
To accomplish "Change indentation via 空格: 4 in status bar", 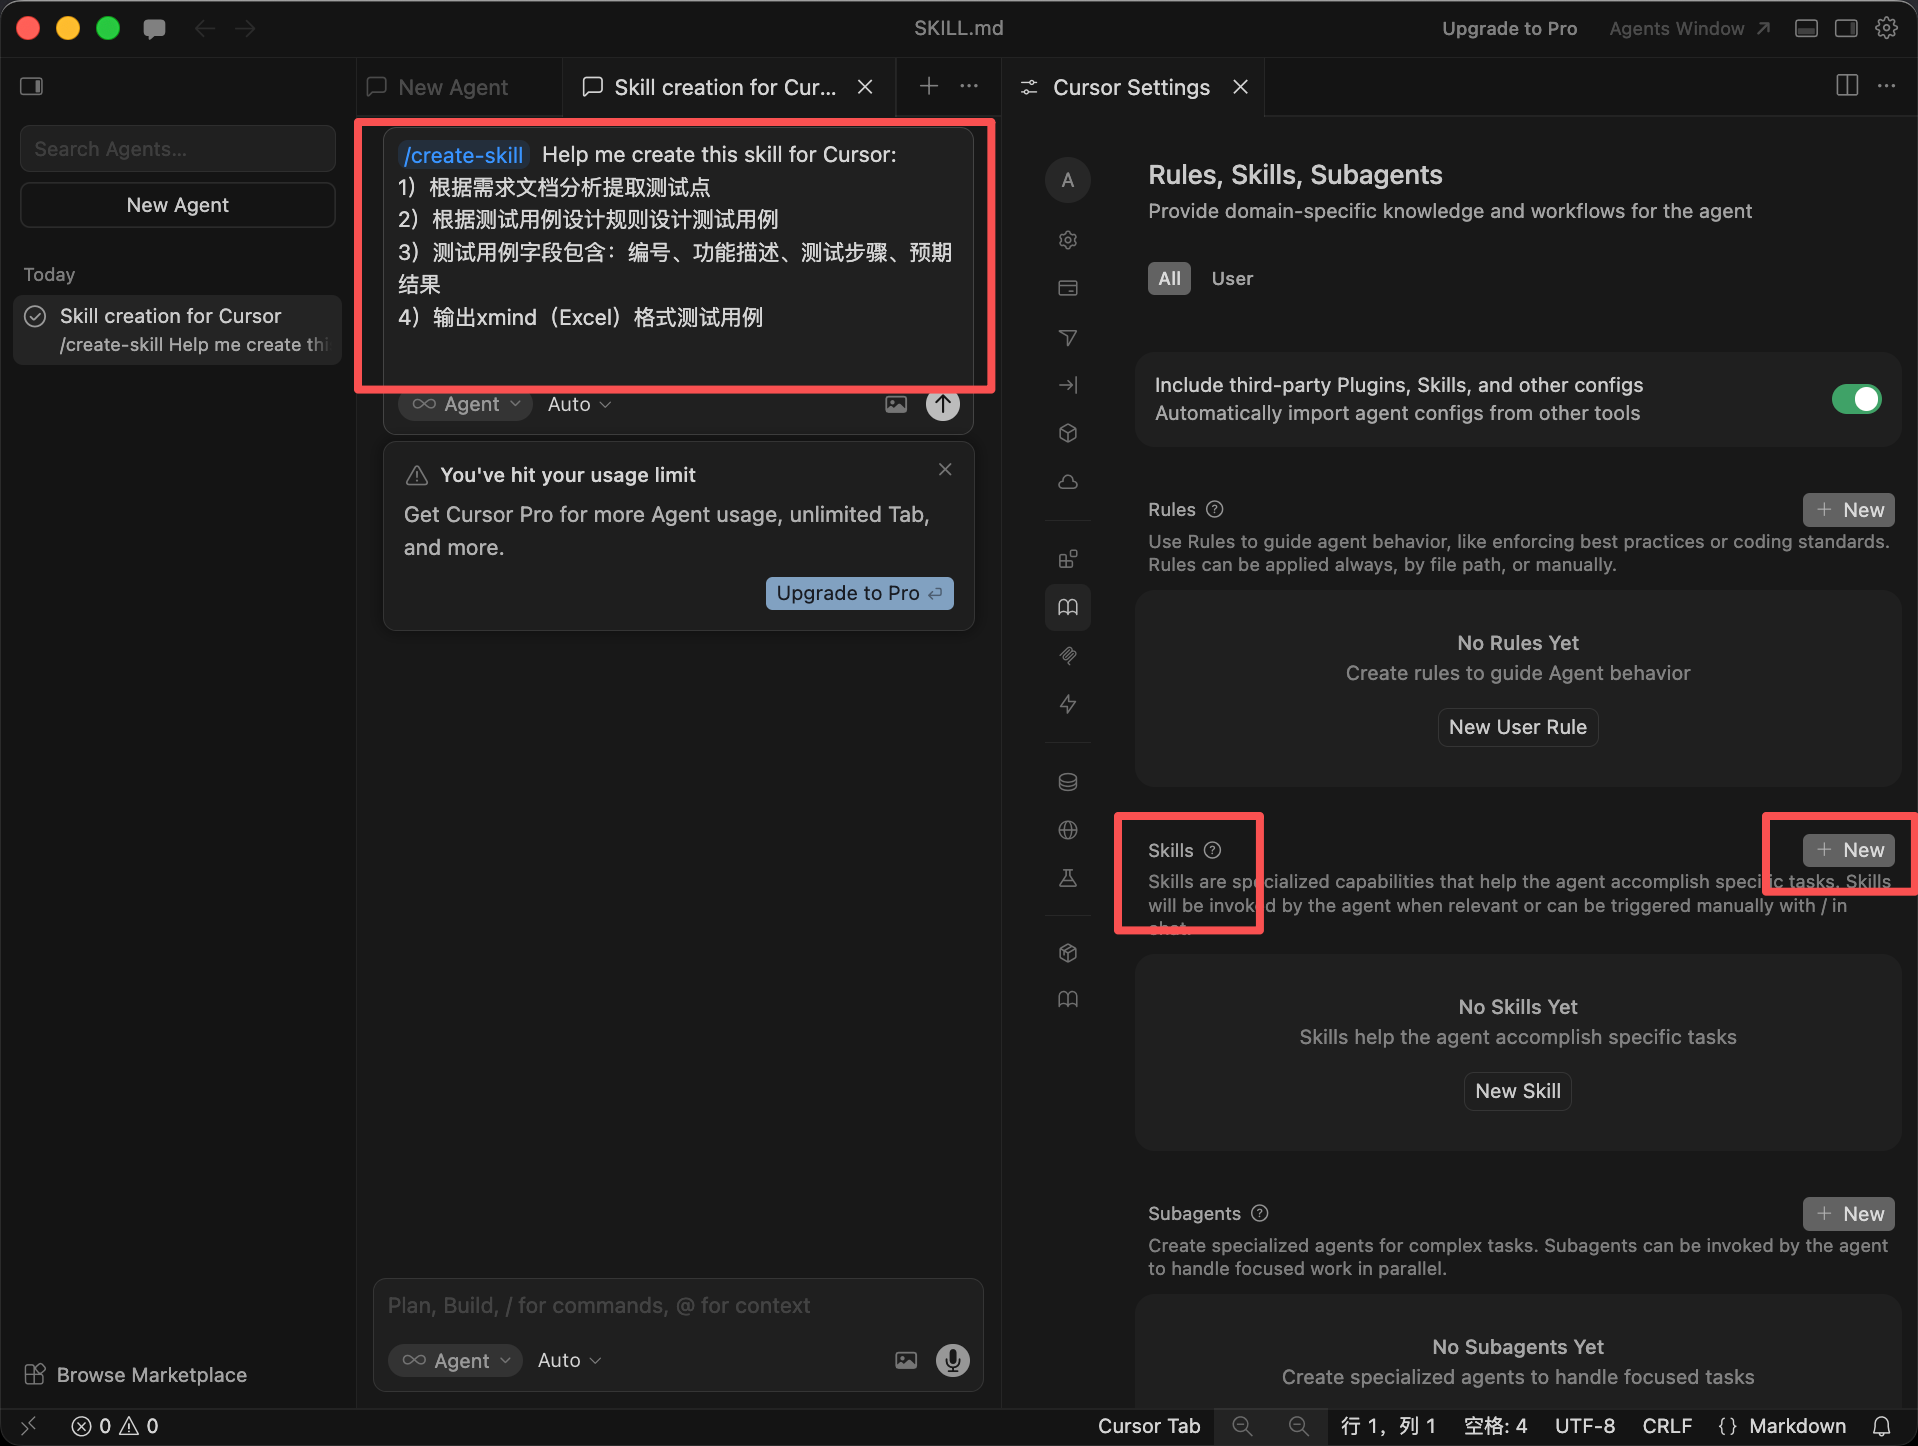I will click(x=1495, y=1426).
